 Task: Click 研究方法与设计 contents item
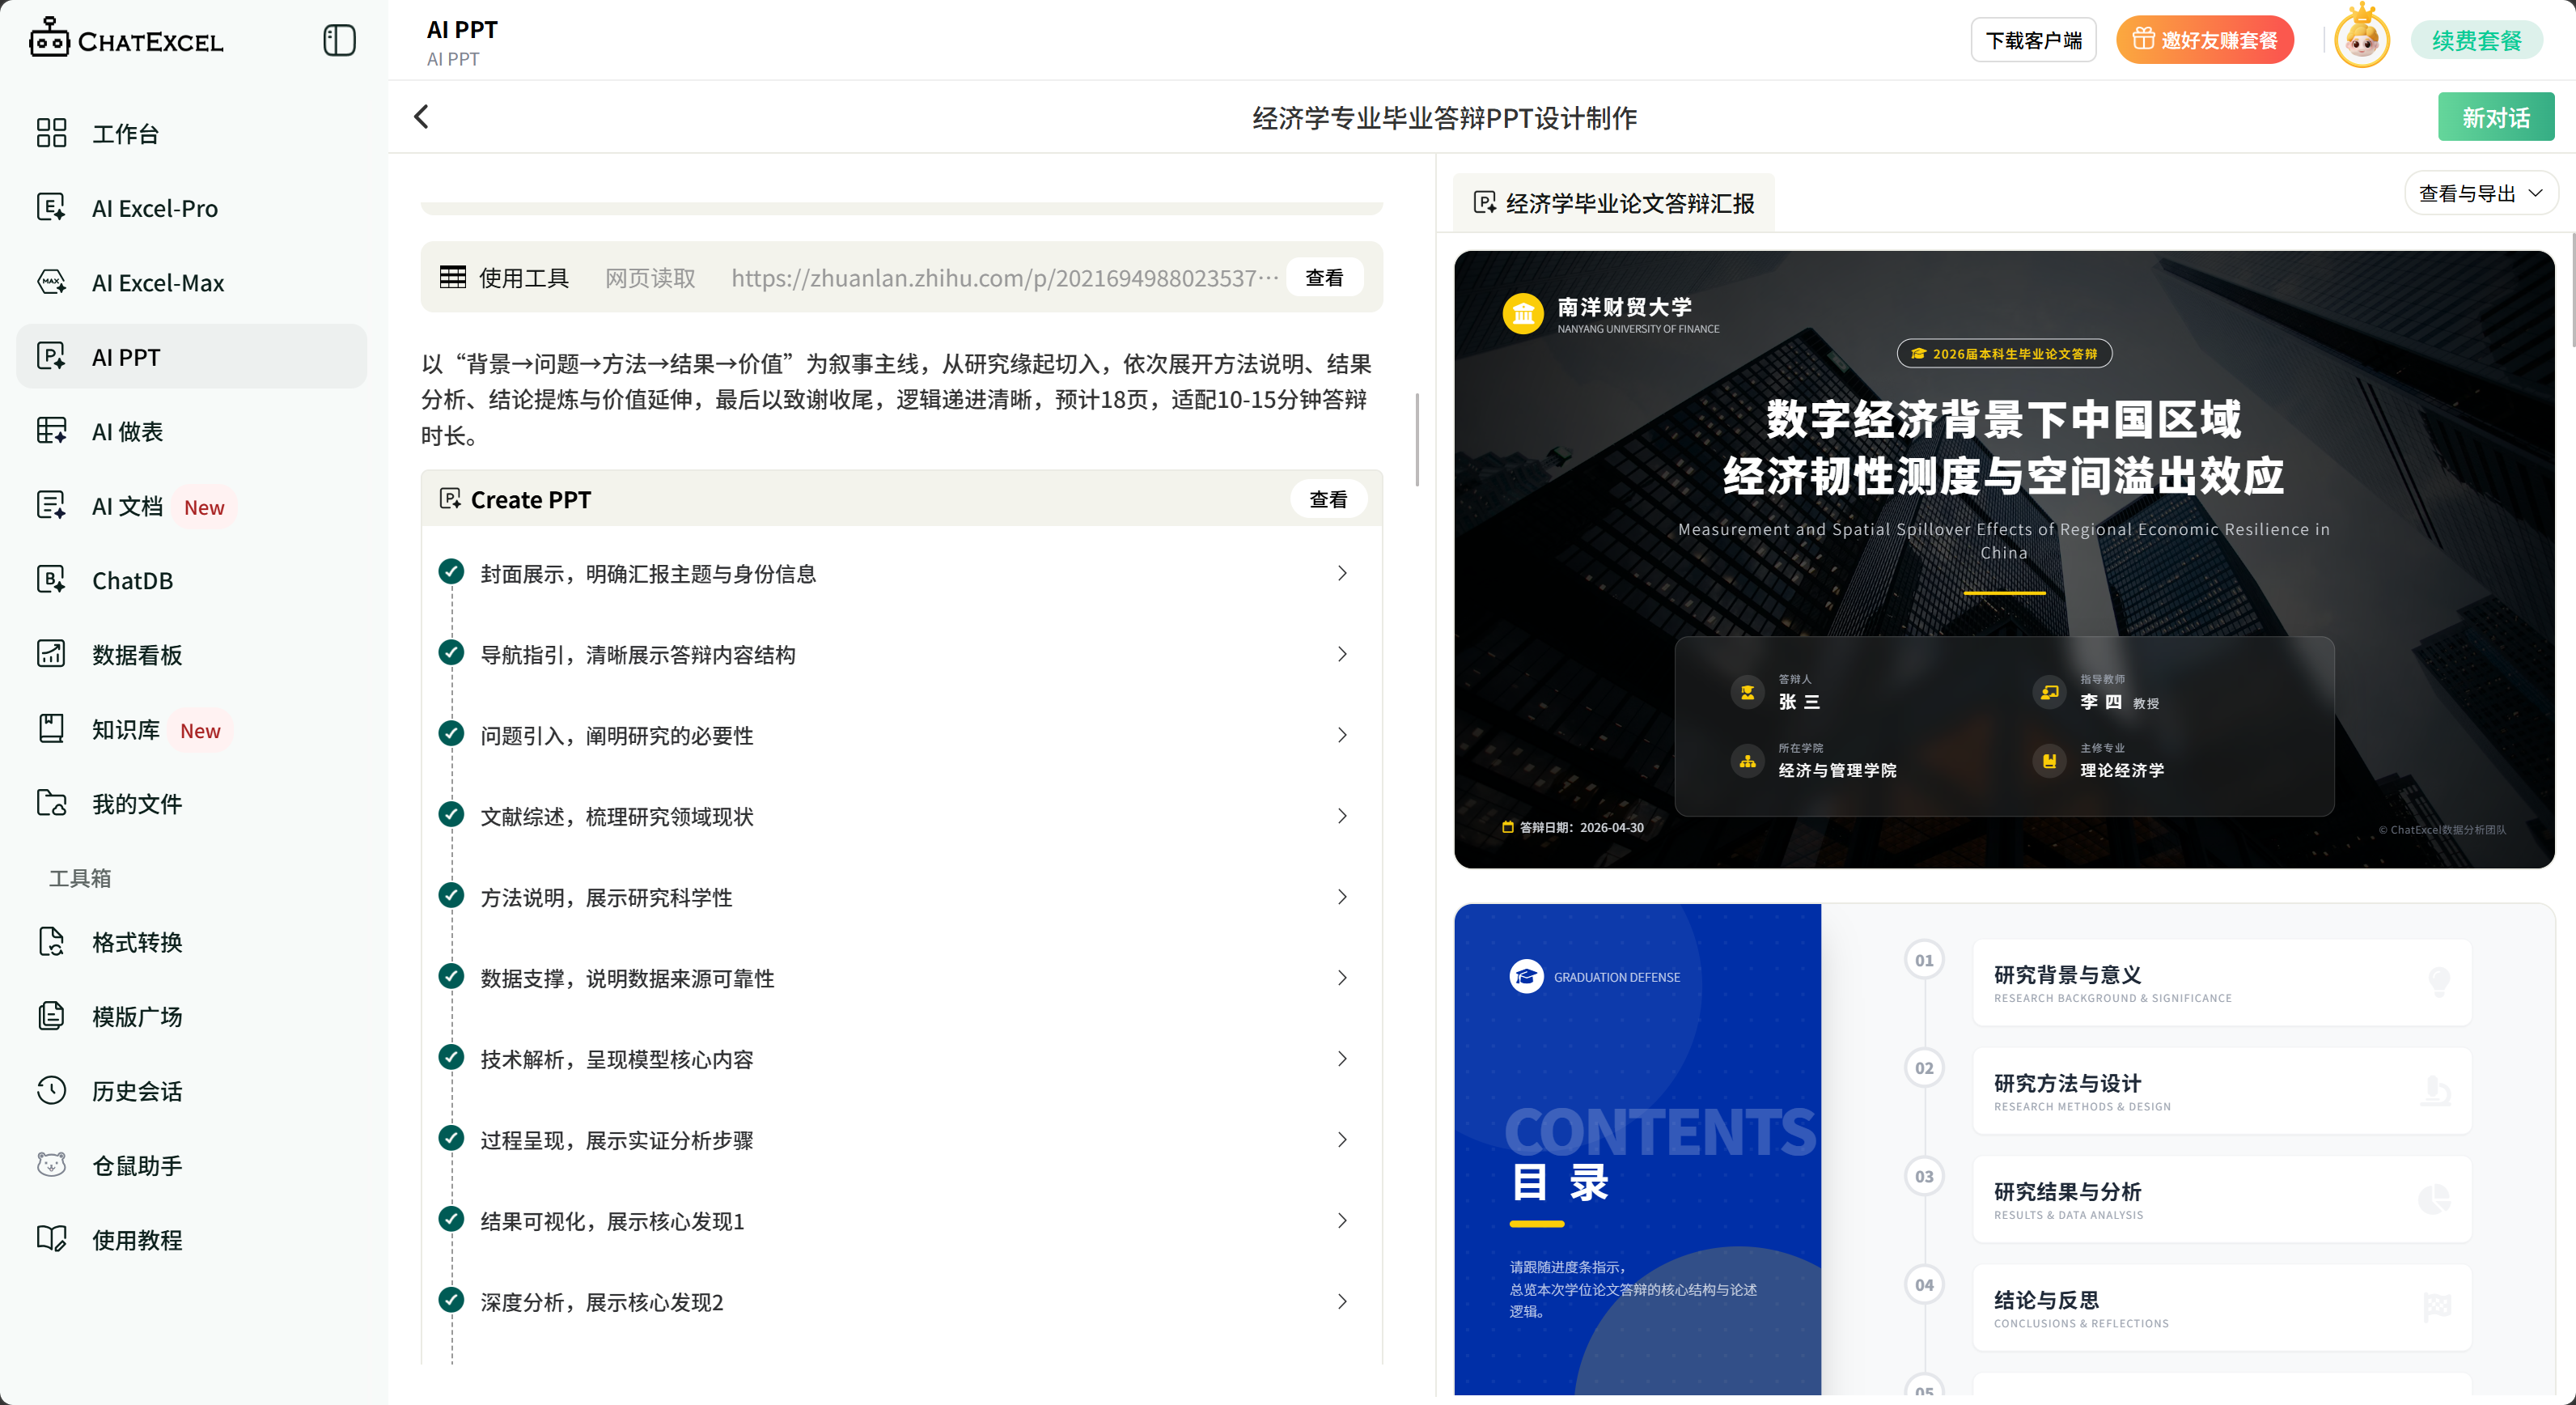(2221, 1090)
